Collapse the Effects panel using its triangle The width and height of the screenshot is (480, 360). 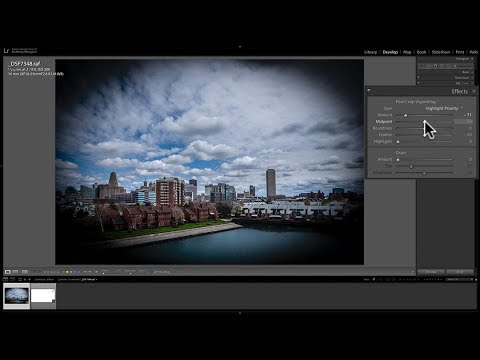pos(474,91)
